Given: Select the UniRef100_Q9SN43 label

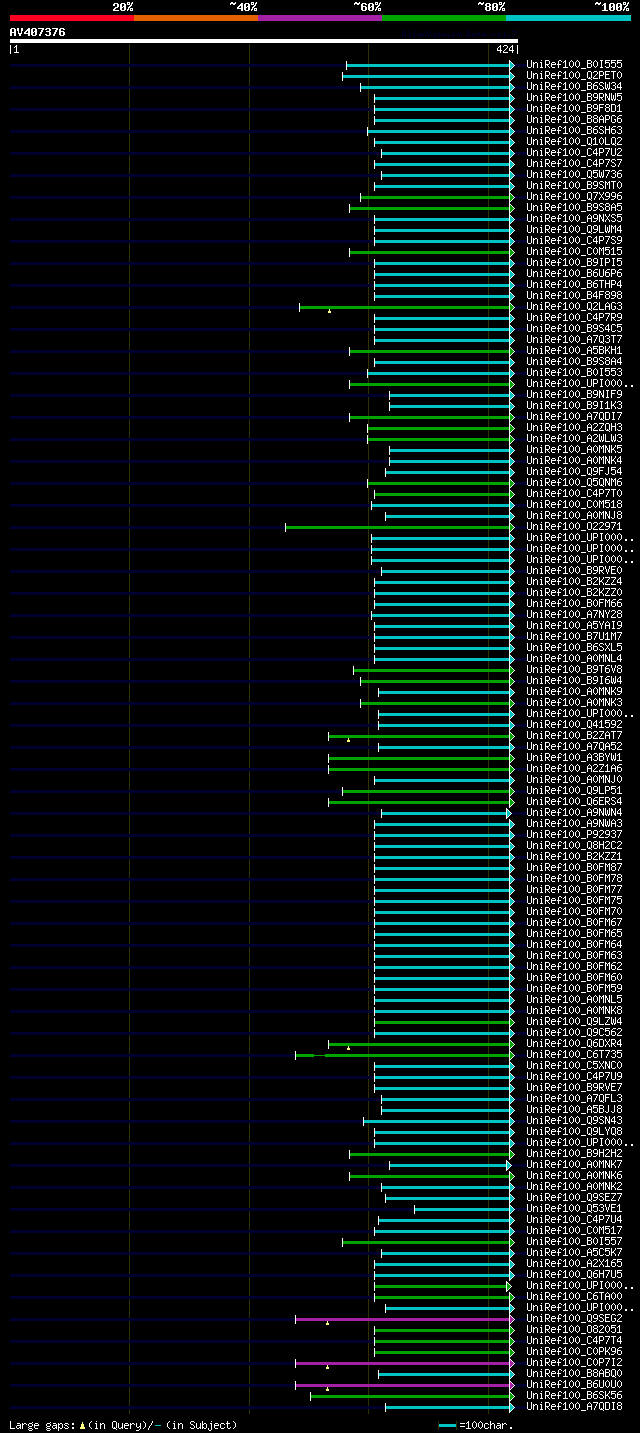Looking at the screenshot, I should 574,1120.
